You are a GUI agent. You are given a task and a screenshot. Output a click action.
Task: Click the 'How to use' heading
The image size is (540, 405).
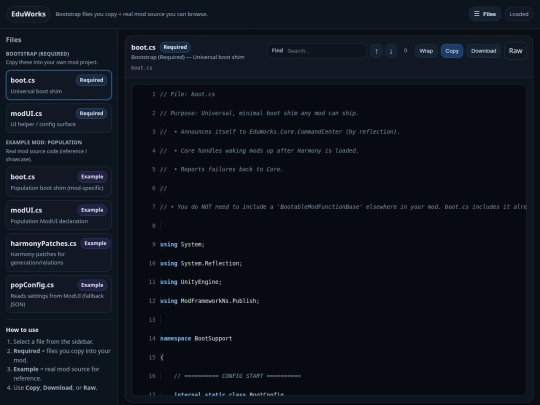[22, 330]
